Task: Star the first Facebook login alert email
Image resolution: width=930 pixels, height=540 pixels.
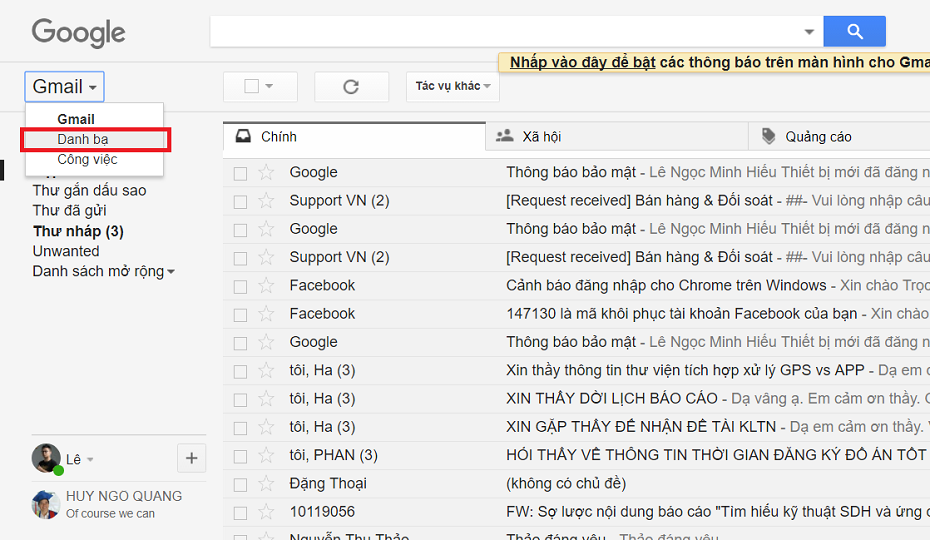Action: pyautogui.click(x=266, y=286)
